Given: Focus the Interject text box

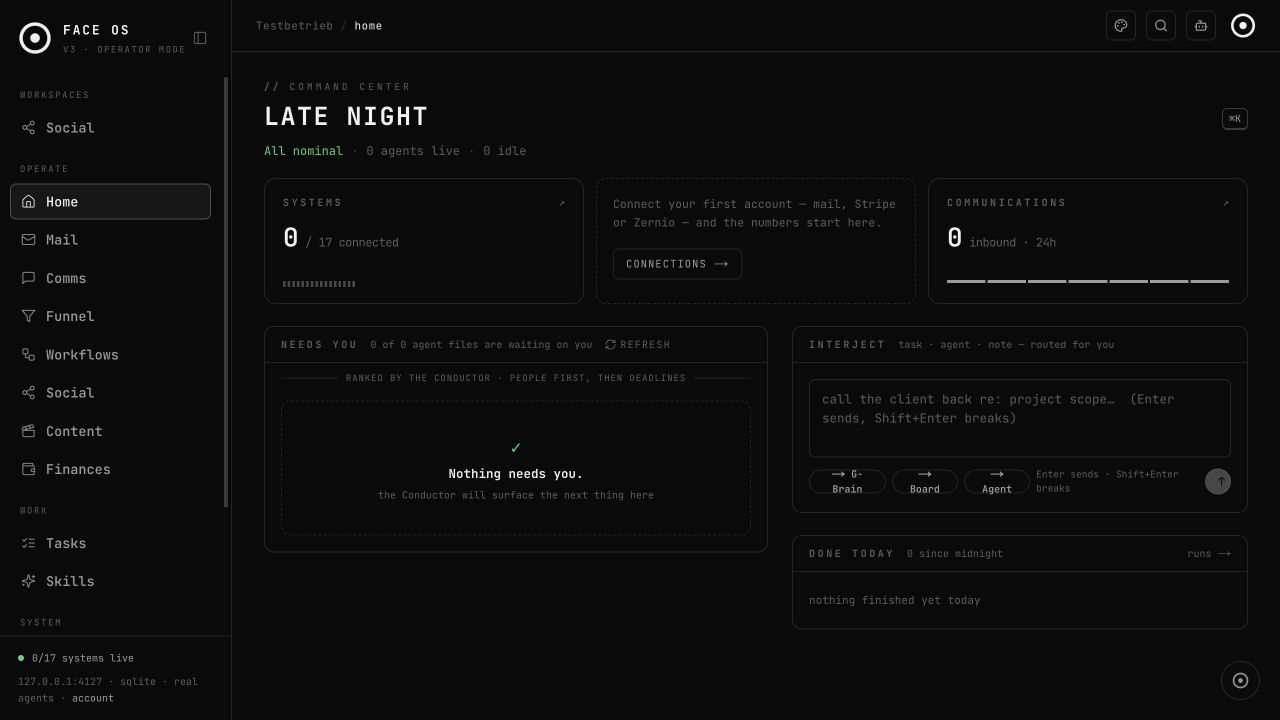Looking at the screenshot, I should click(x=1019, y=418).
